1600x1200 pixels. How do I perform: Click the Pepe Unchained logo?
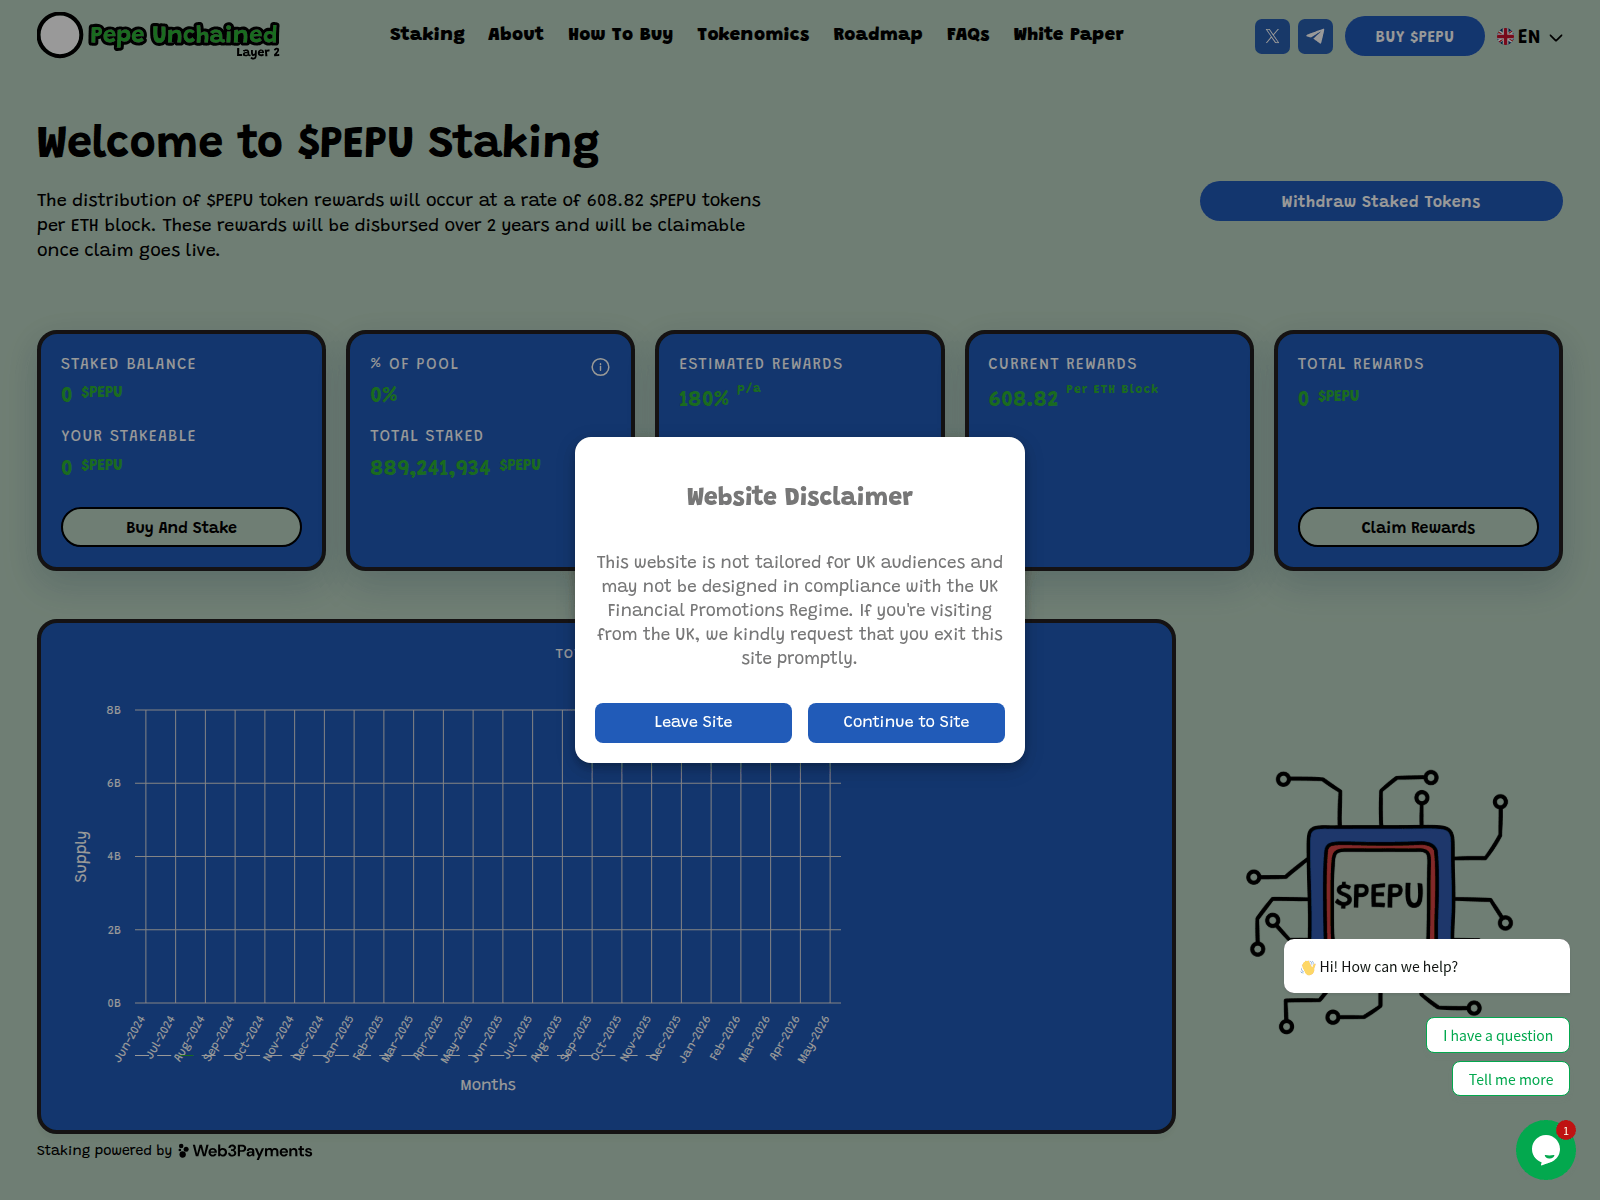[x=159, y=35]
